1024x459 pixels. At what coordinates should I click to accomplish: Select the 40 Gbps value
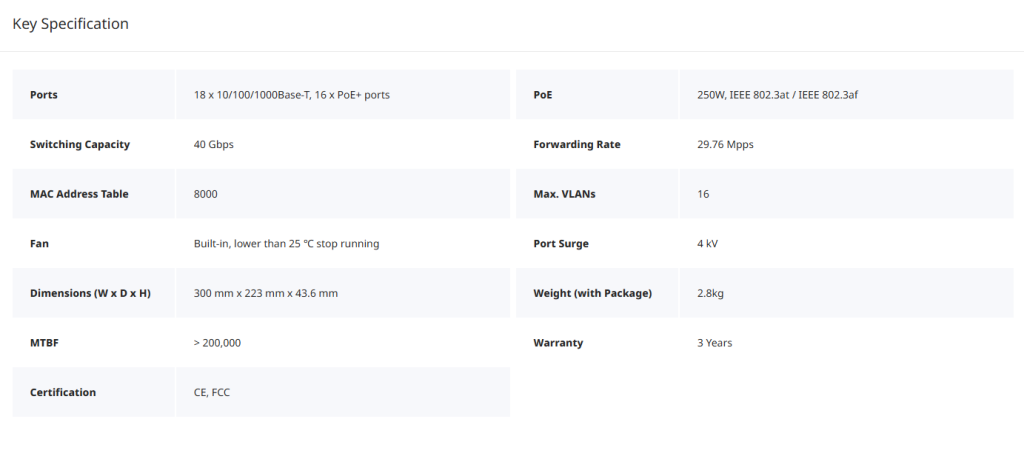pos(213,144)
